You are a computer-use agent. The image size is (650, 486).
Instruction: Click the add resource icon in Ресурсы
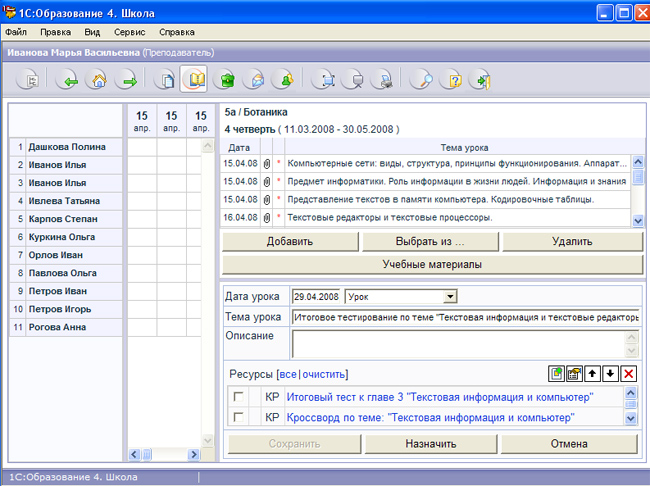(x=556, y=374)
